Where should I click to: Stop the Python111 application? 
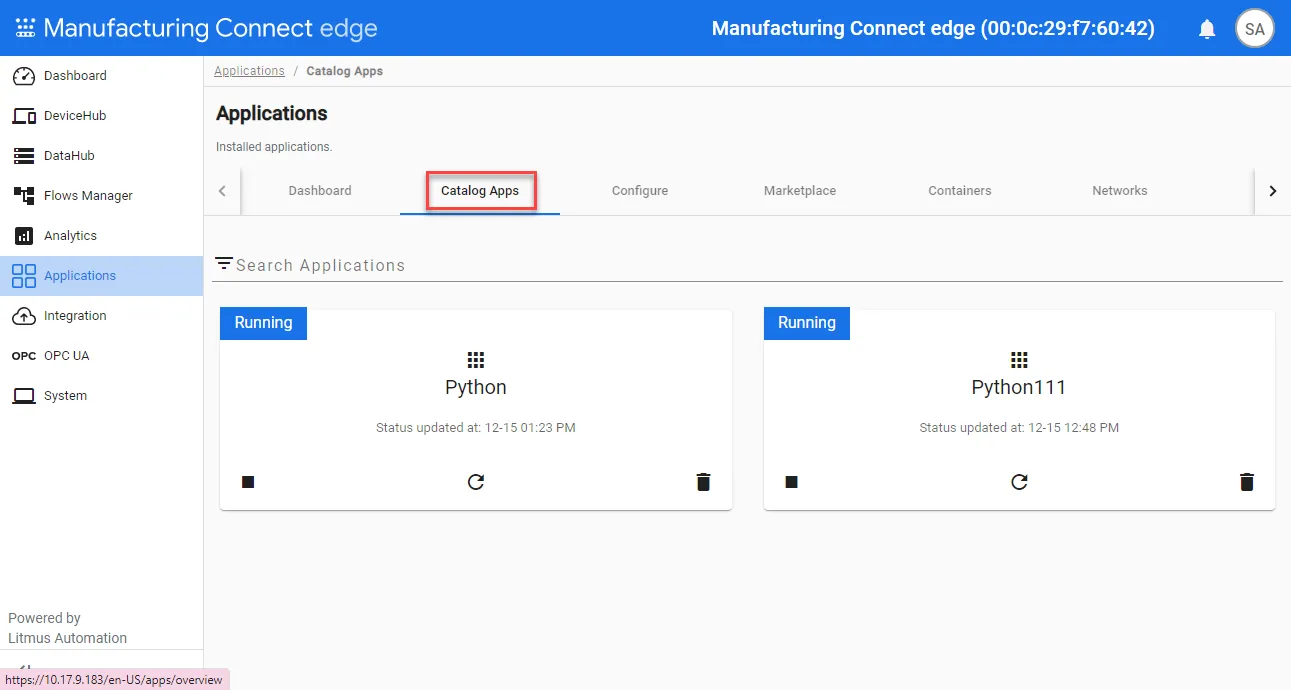tap(791, 482)
